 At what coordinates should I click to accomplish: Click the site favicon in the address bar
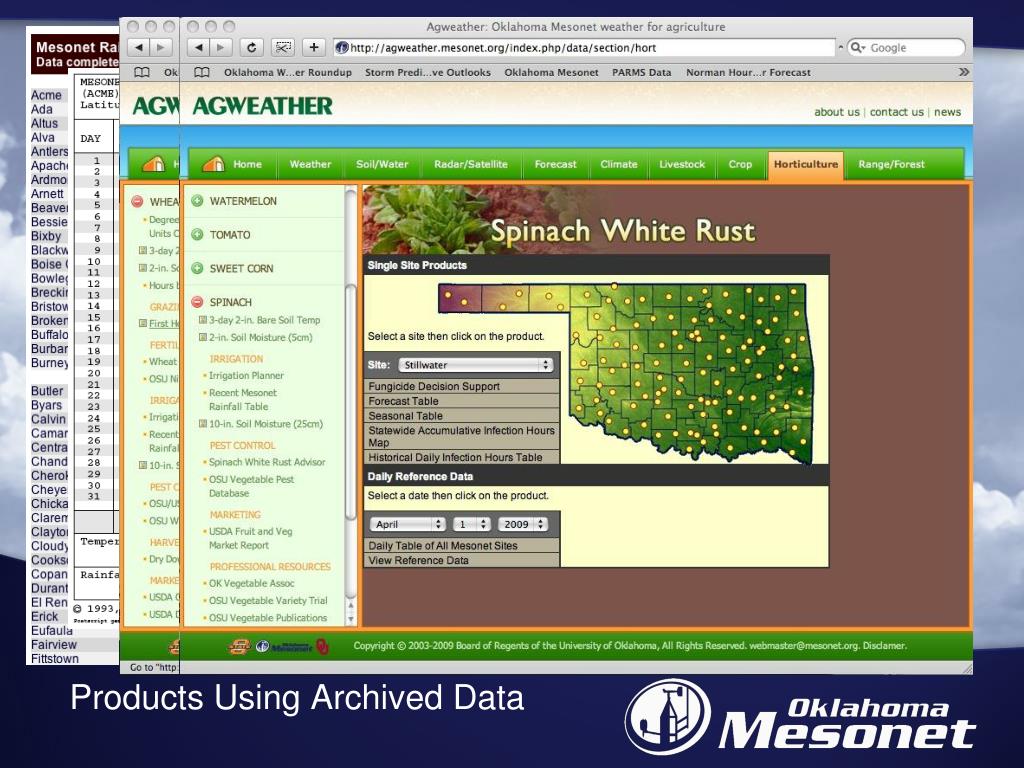coord(342,48)
